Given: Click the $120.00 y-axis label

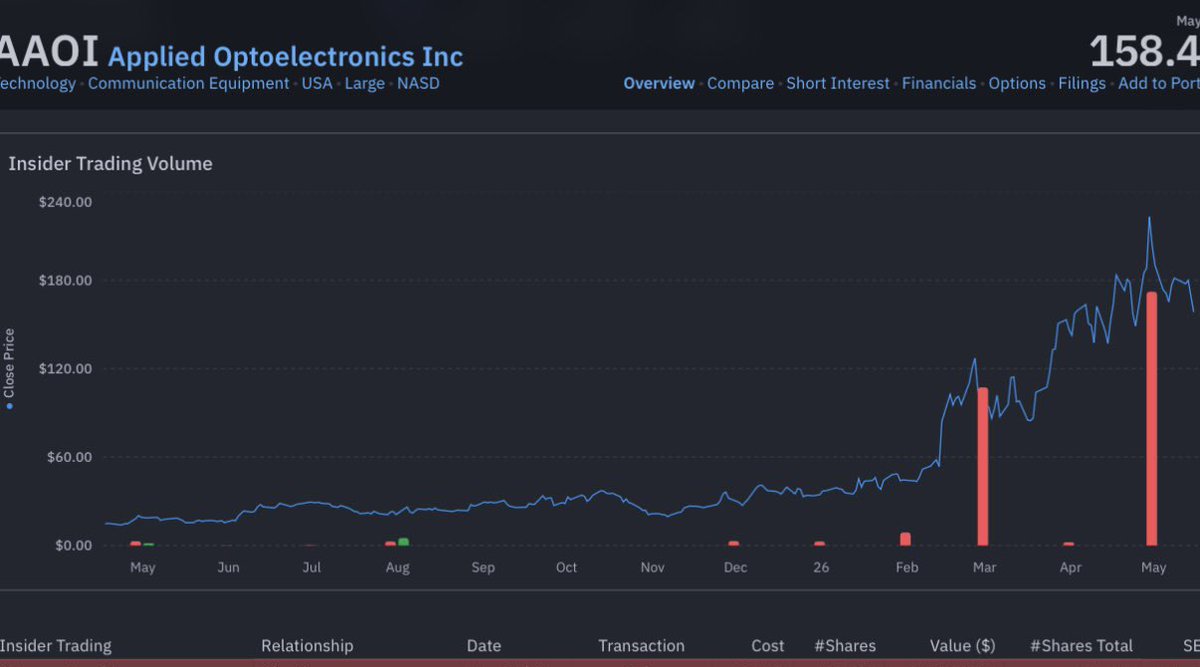Looking at the screenshot, I should click(x=65, y=369).
